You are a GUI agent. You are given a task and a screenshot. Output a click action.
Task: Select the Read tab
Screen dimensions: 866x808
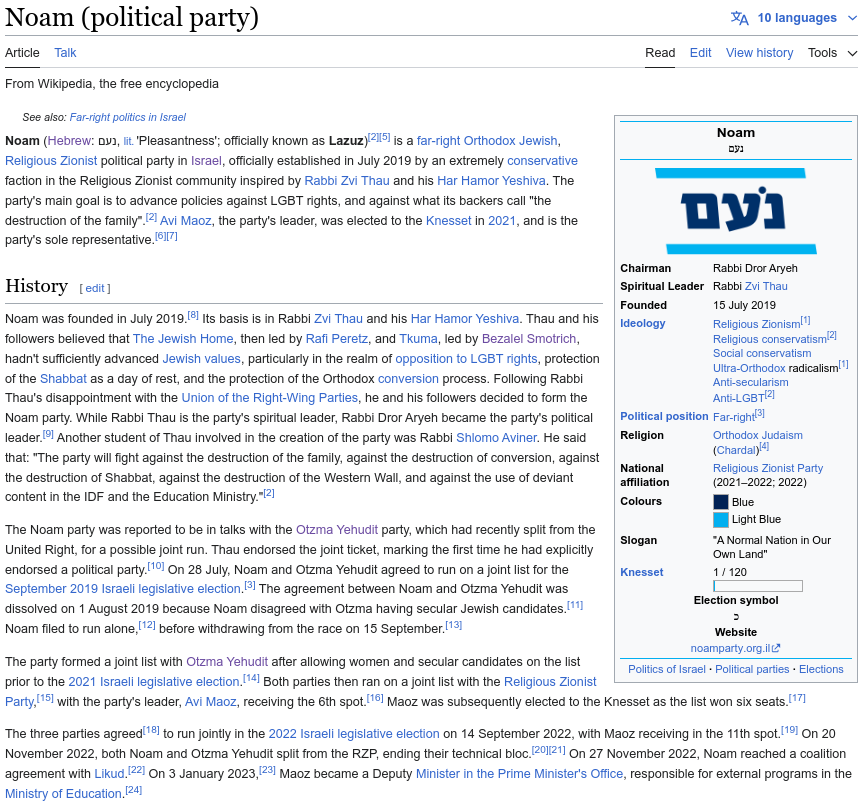click(660, 53)
